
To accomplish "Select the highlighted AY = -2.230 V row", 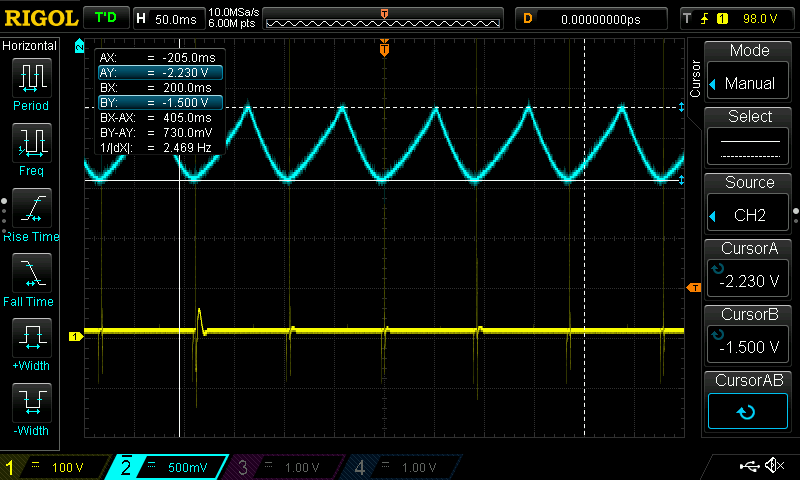I will click(160, 72).
